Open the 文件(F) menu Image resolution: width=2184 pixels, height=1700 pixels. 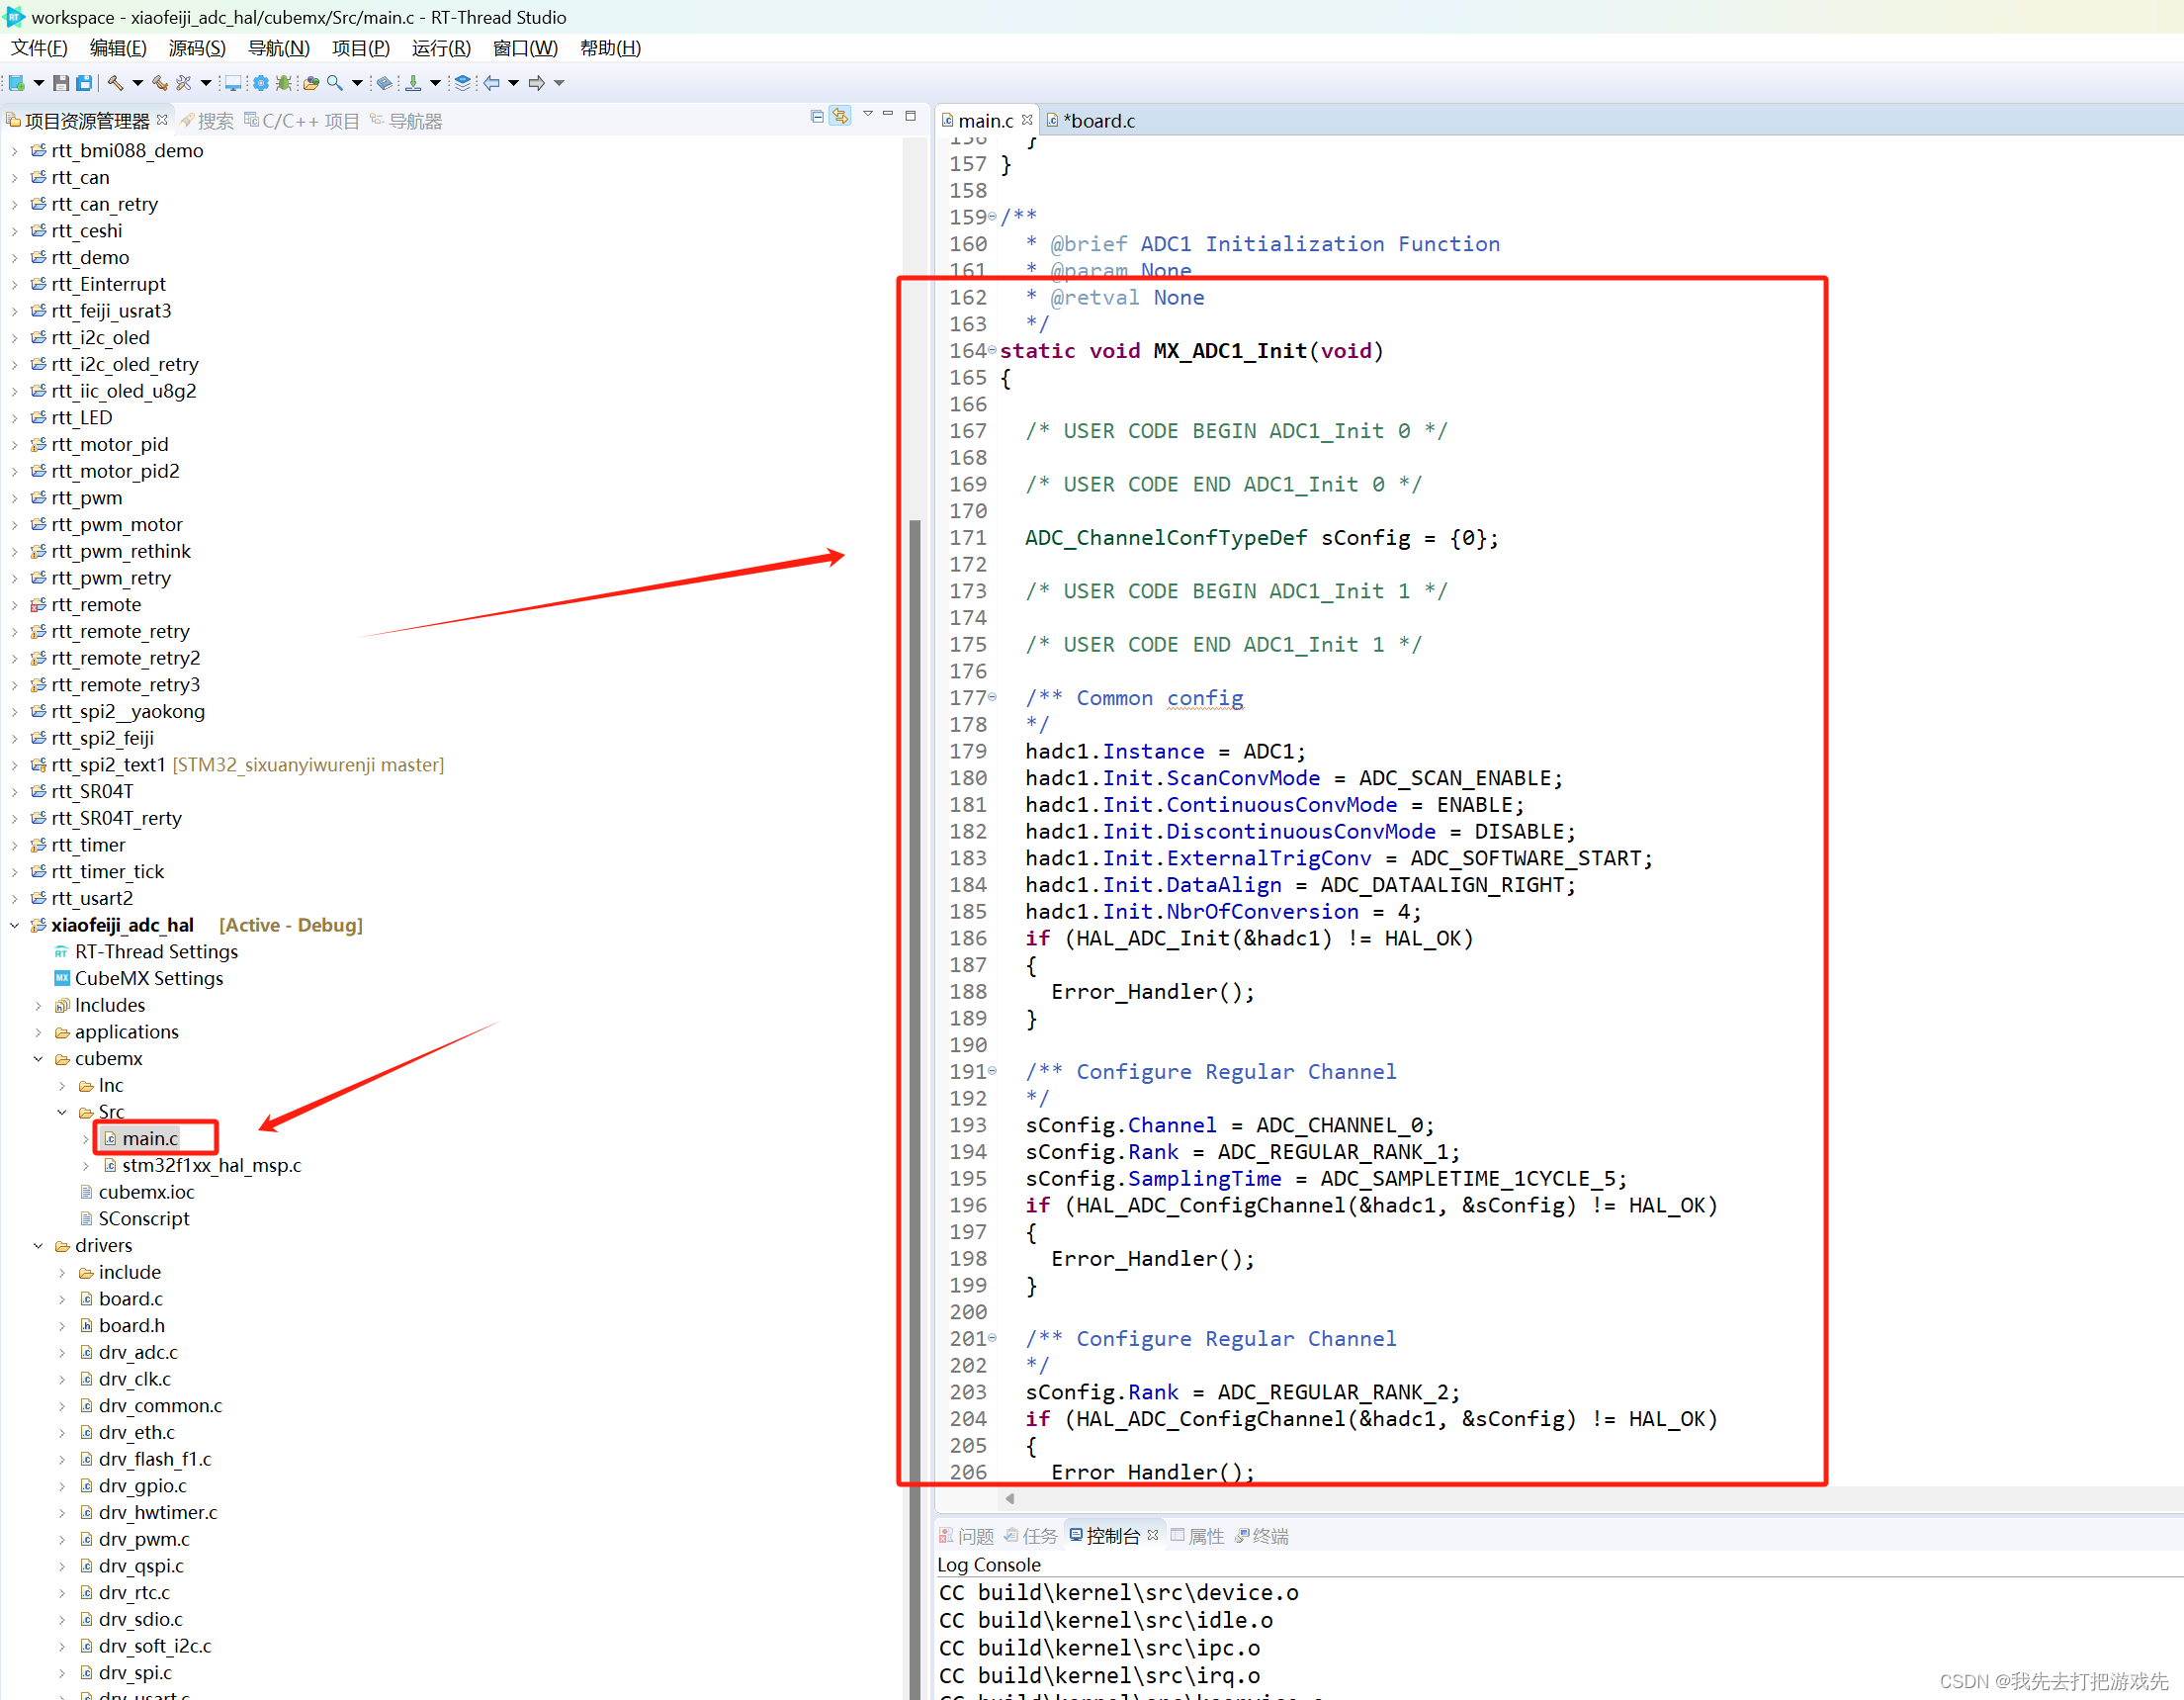[x=39, y=48]
